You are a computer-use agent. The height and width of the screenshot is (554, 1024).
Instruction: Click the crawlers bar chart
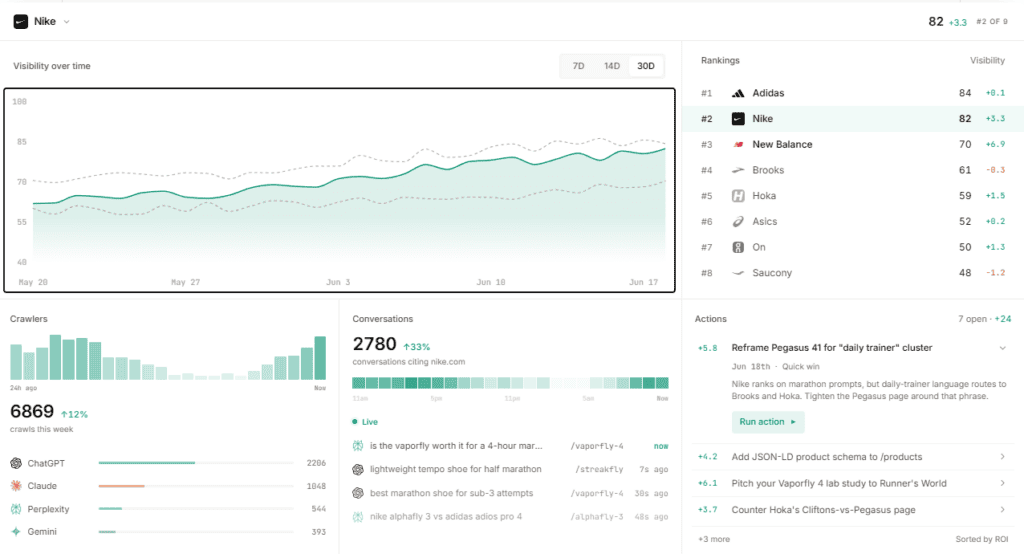coord(168,357)
